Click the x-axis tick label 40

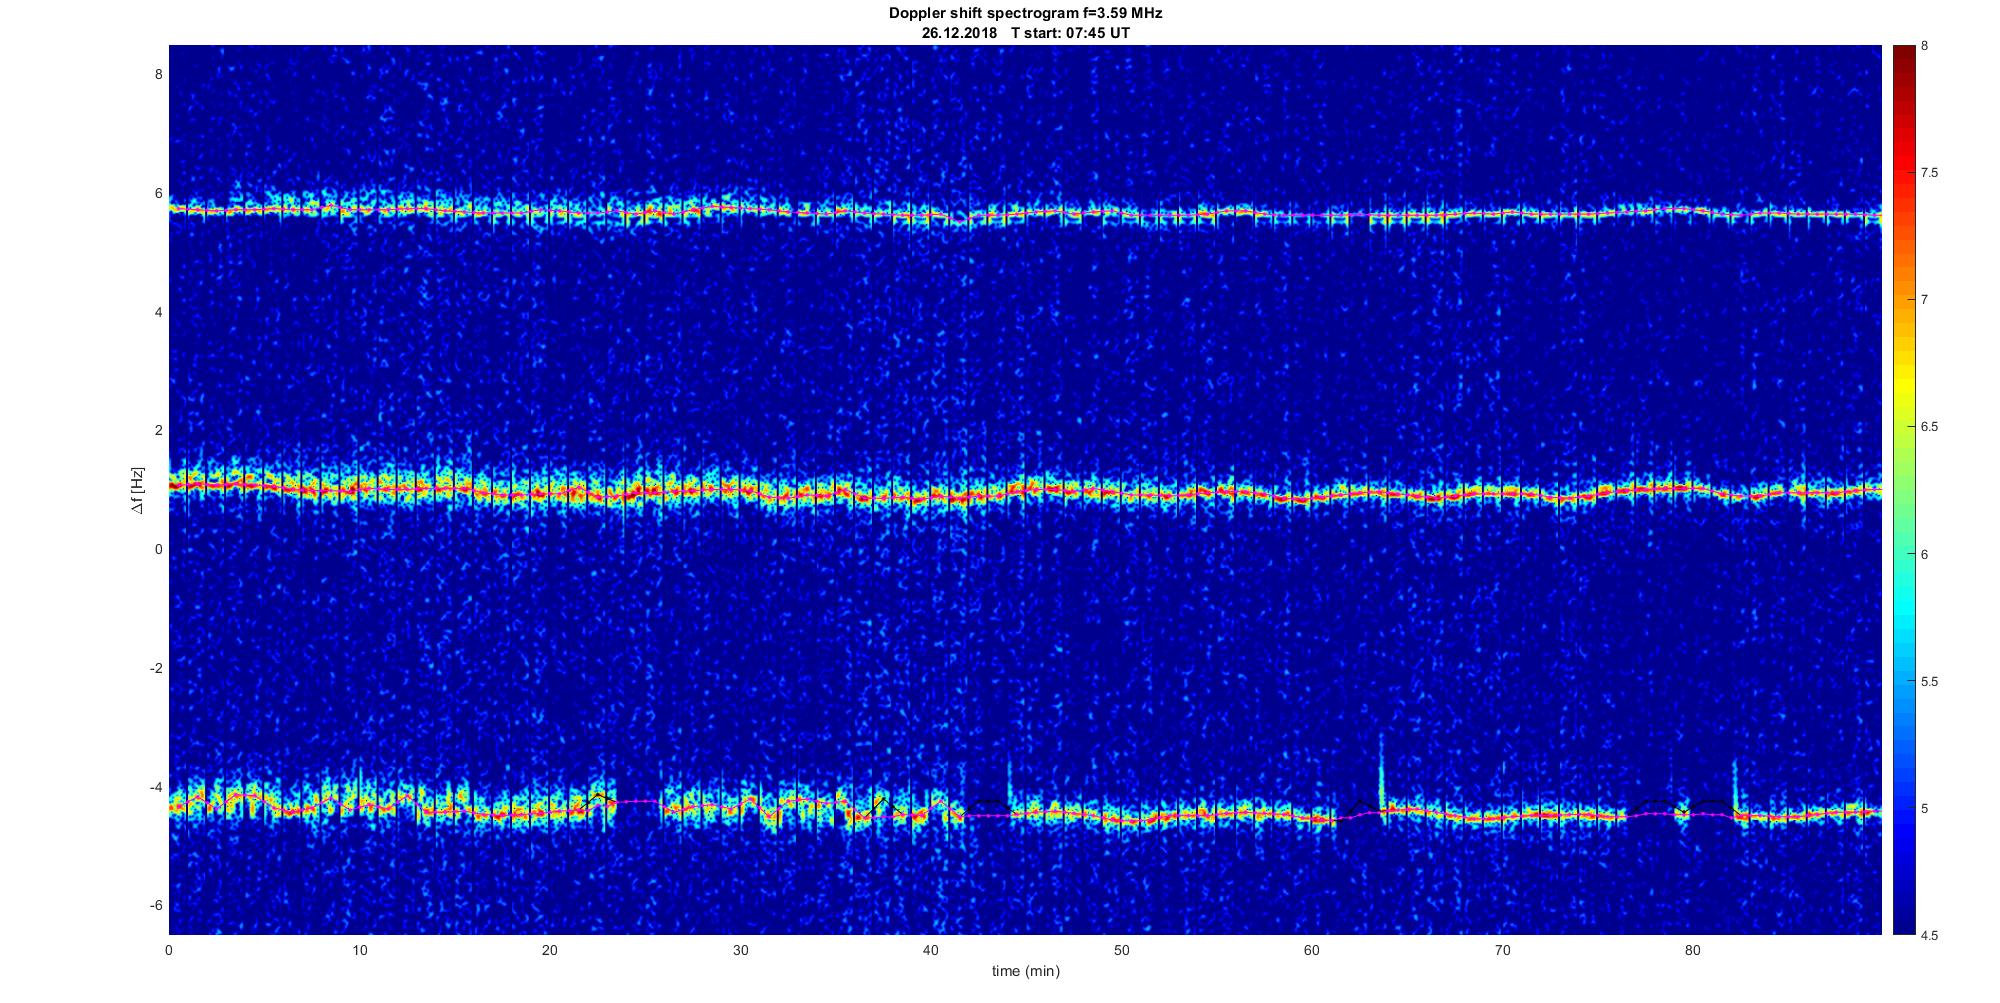931,951
